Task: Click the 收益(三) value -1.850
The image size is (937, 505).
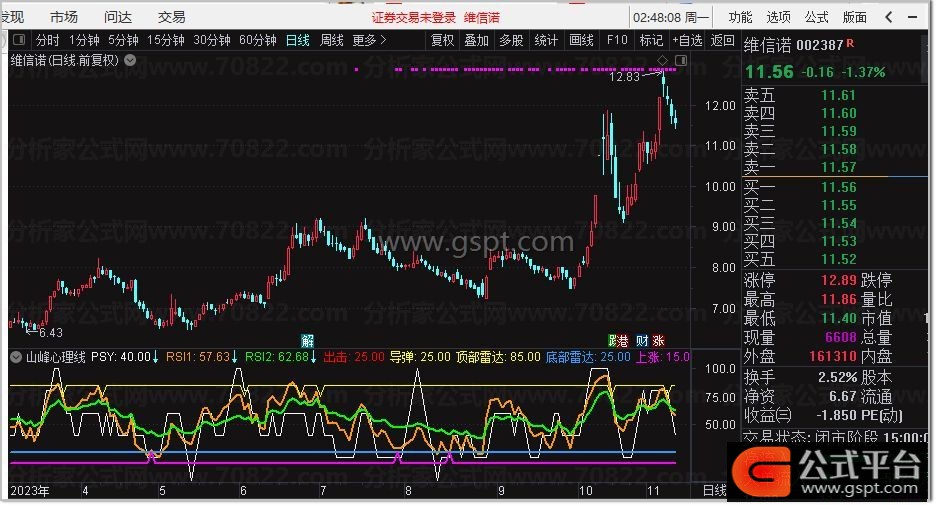Action: tap(837, 415)
